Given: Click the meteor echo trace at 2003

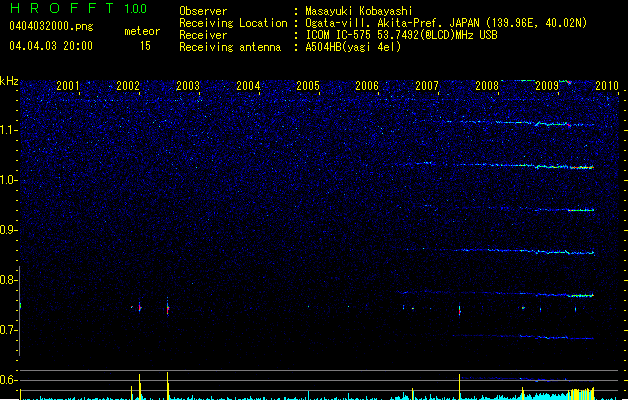Looking at the screenshot, I should [x=168, y=307].
